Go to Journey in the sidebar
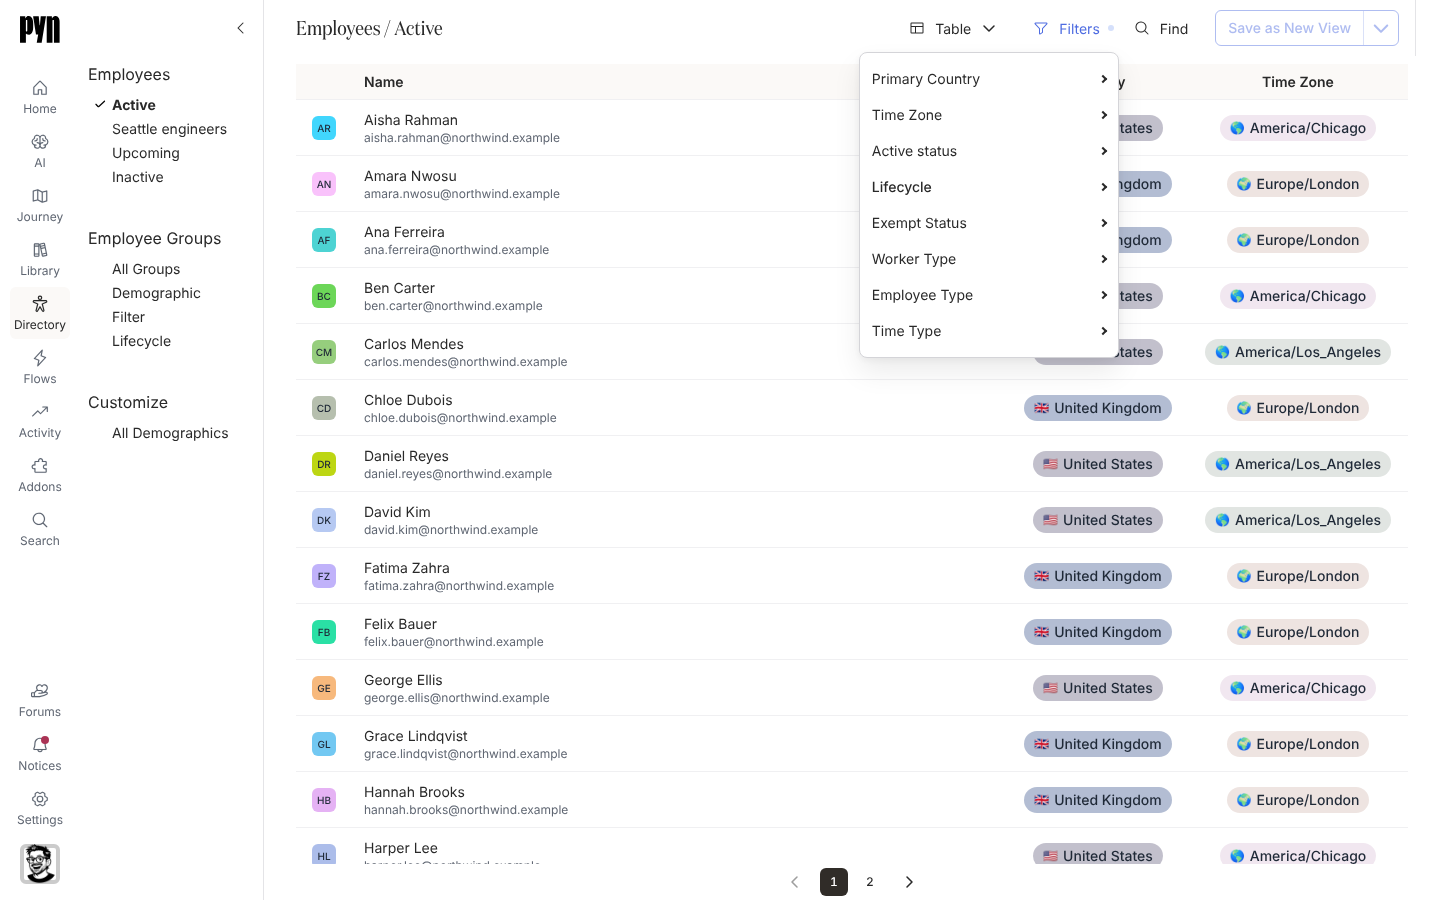Viewport: 1440px width, 900px height. coord(40,205)
